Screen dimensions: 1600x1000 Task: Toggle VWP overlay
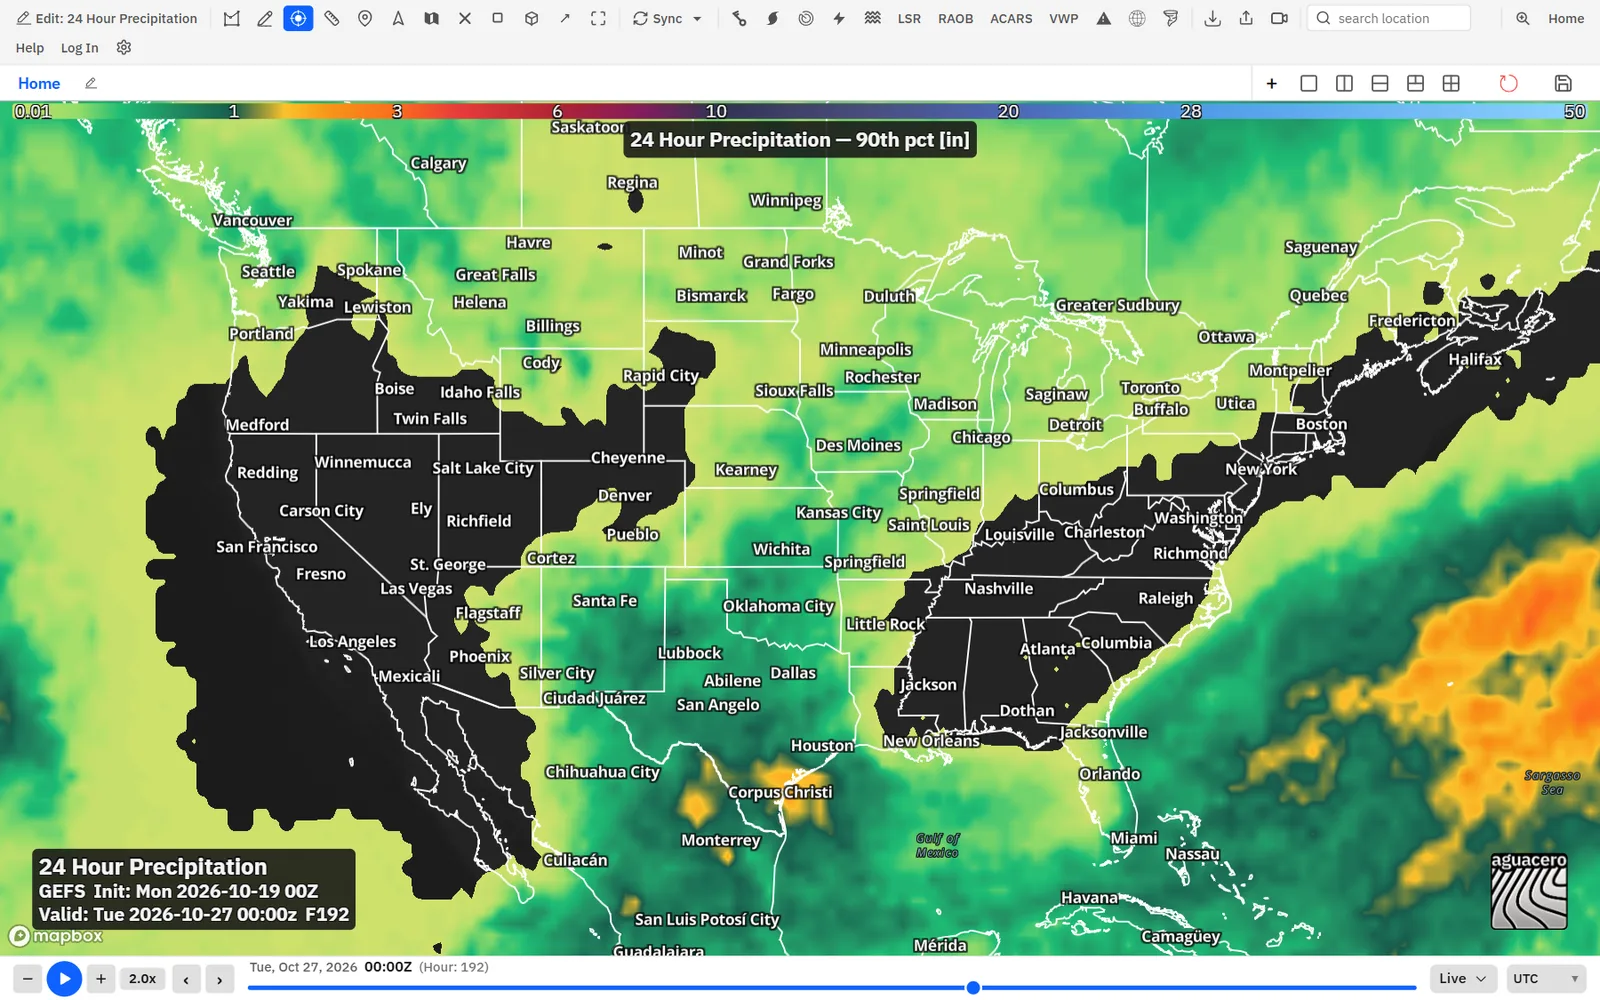click(1064, 18)
